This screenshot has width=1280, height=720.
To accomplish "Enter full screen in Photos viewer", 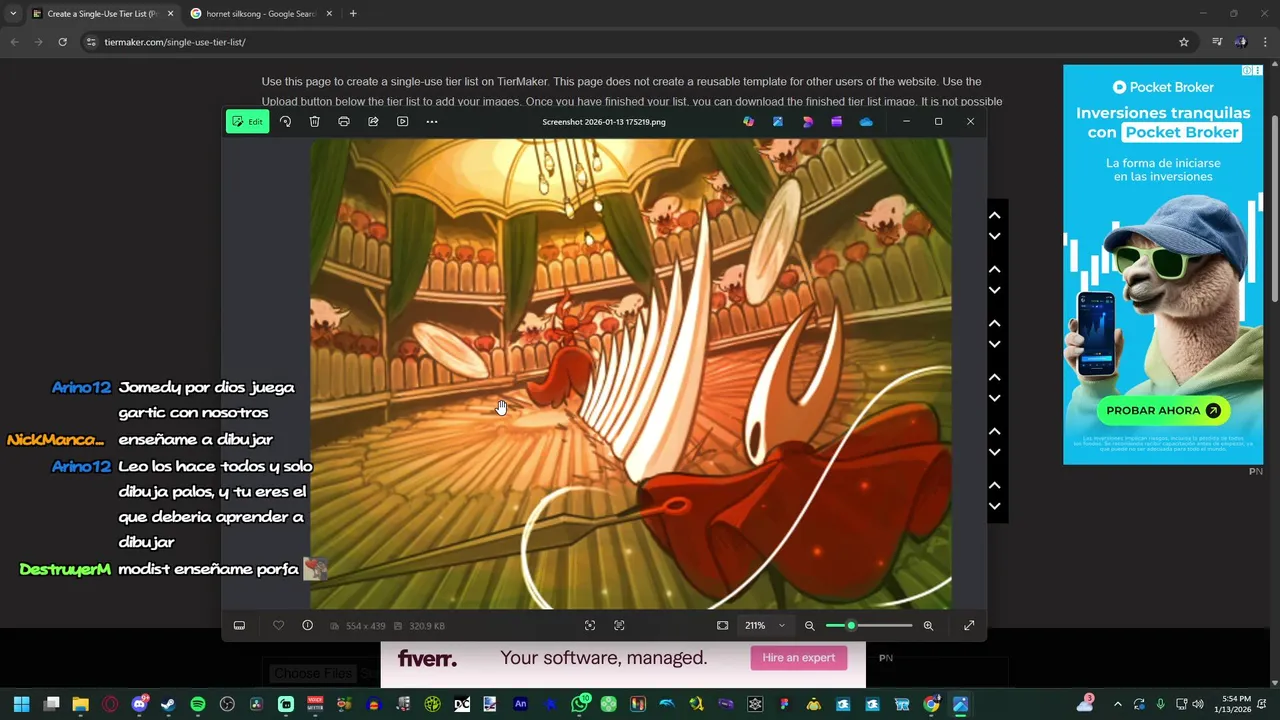I will pos(969,626).
